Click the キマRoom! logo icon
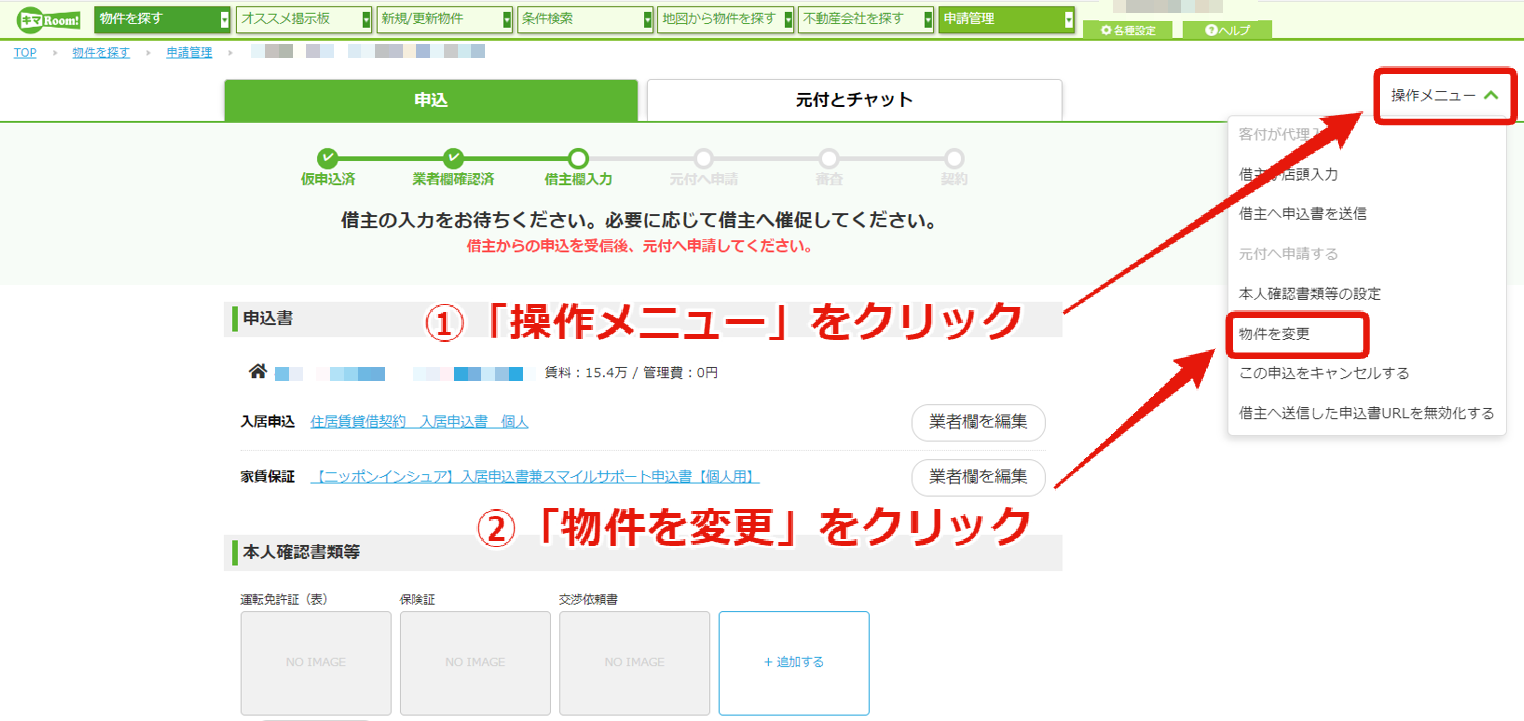This screenshot has width=1524, height=721. tap(51, 19)
